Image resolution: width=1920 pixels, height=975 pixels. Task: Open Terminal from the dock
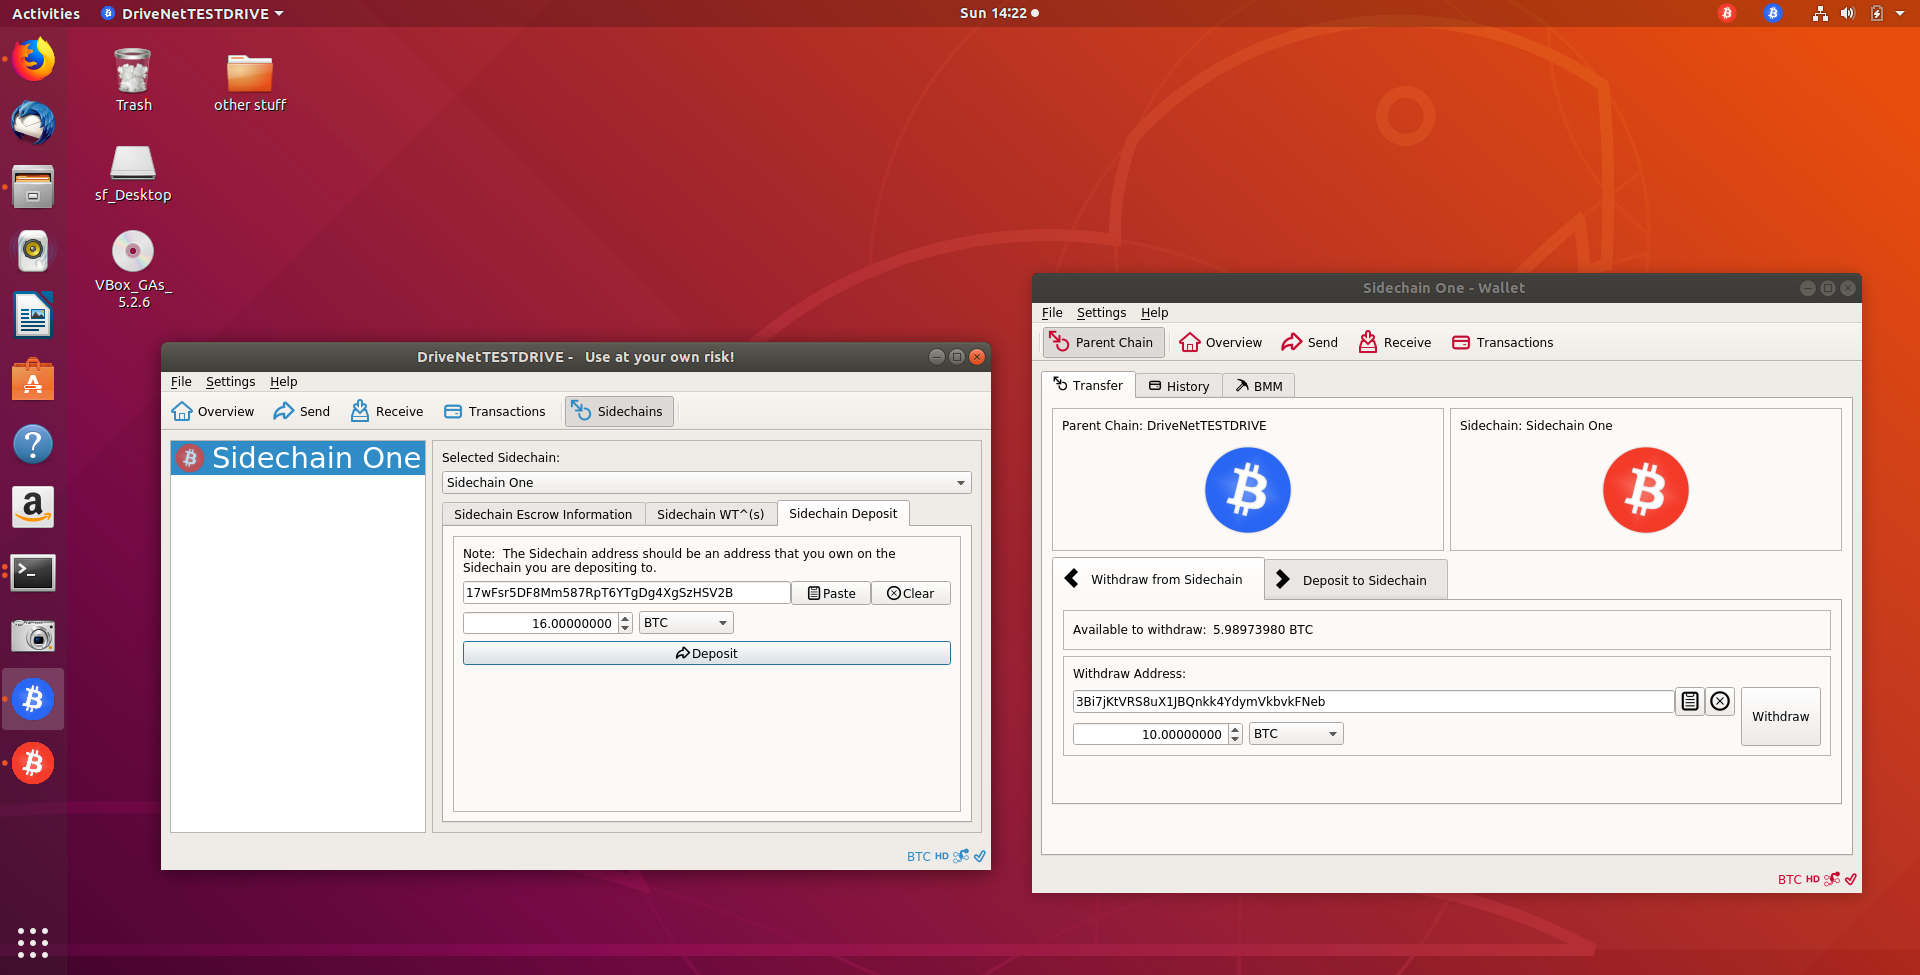tap(33, 572)
